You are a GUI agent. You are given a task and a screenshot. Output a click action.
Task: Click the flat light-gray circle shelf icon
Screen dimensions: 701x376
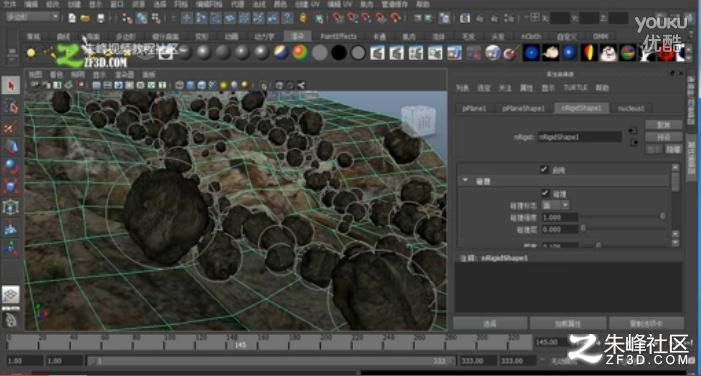(x=319, y=53)
